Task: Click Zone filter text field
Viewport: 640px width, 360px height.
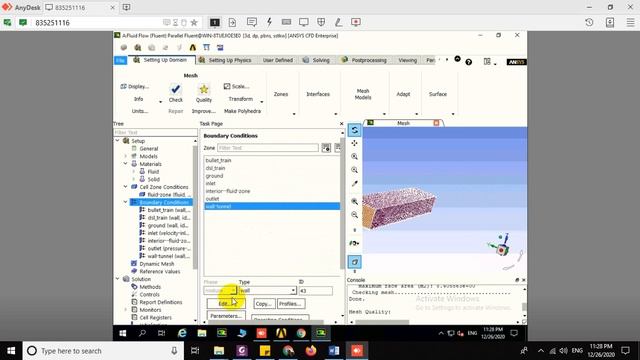Action: 268,148
